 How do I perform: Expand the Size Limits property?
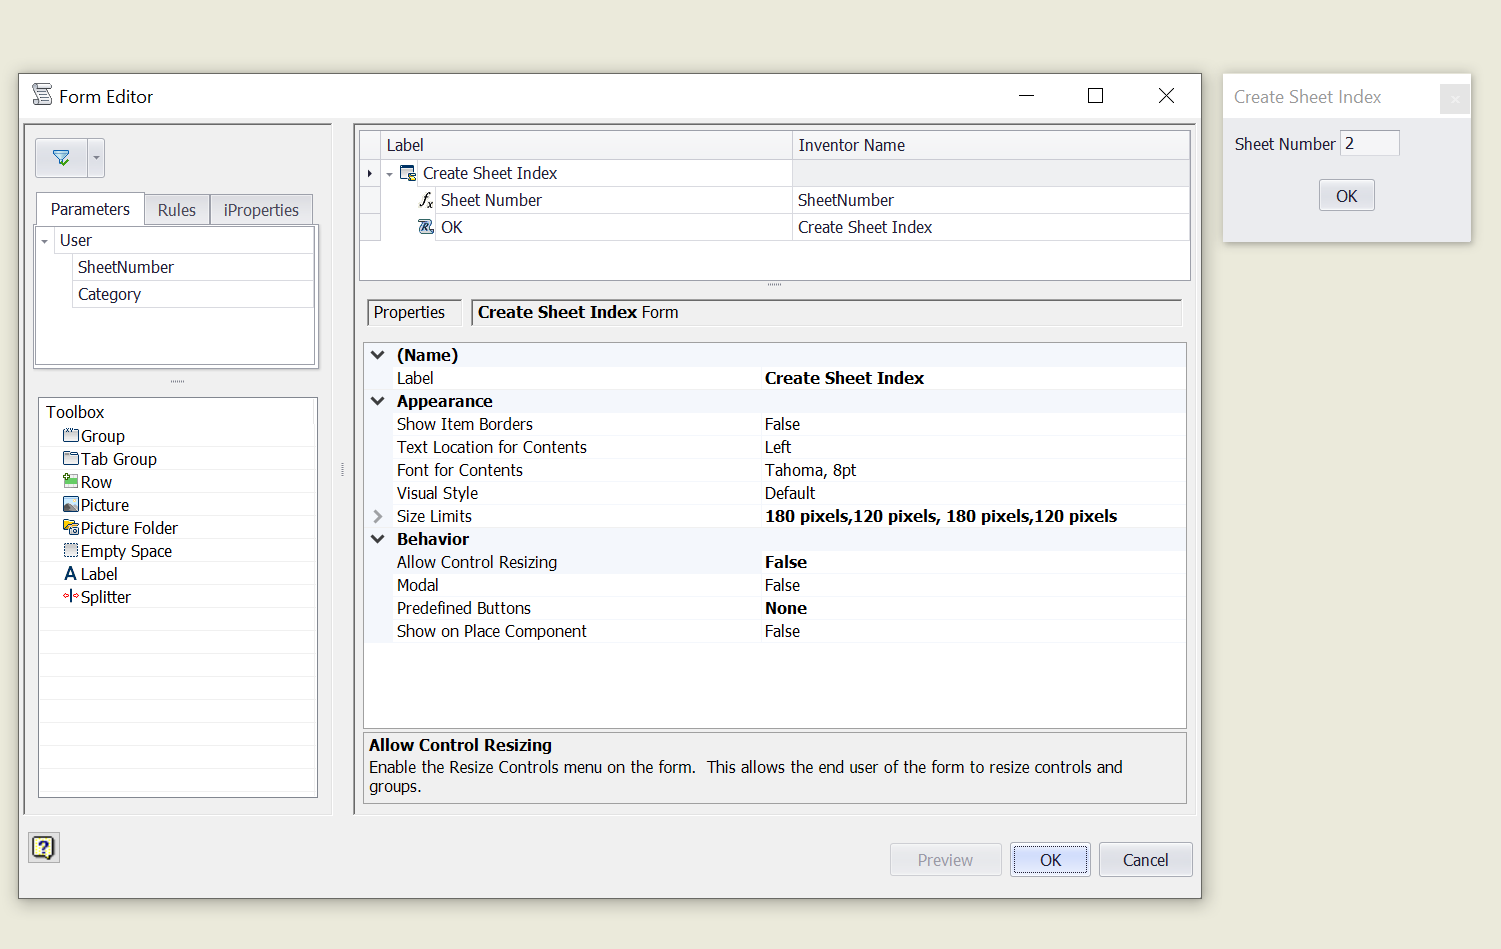coord(377,516)
